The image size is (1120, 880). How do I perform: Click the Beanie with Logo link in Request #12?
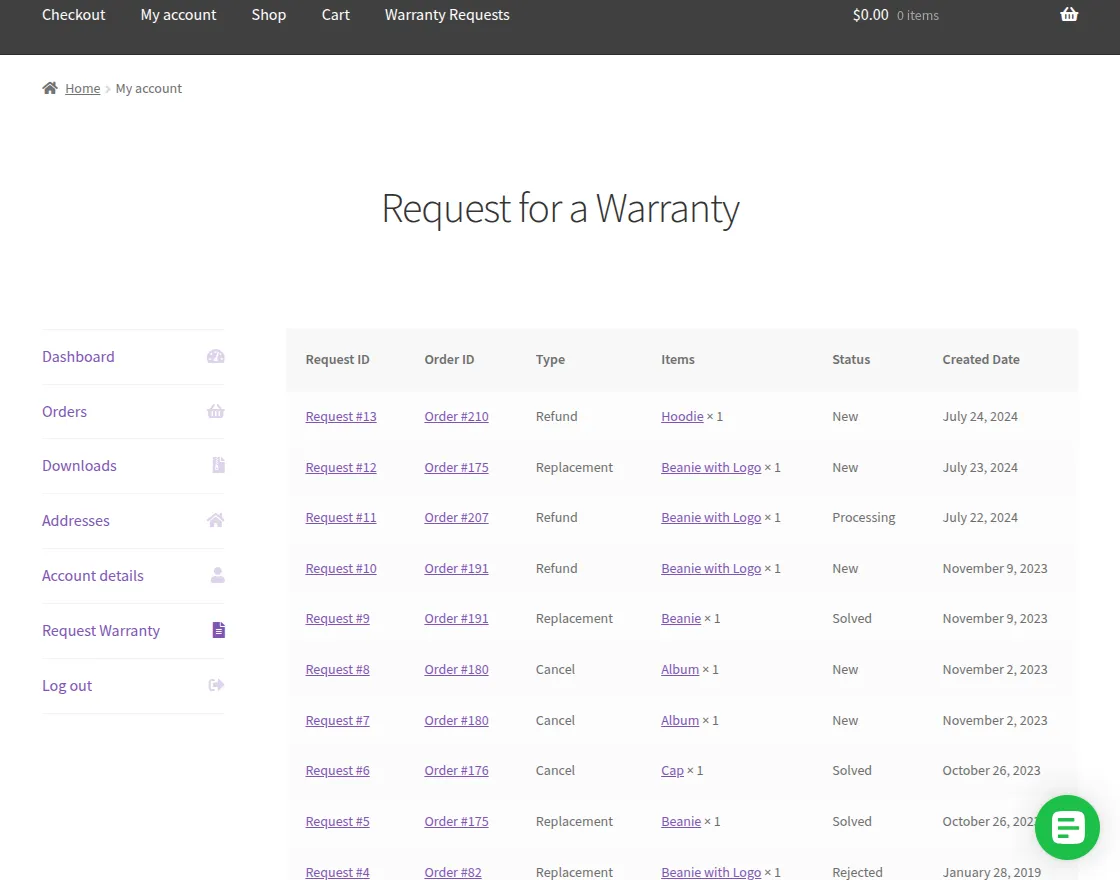[x=711, y=467]
